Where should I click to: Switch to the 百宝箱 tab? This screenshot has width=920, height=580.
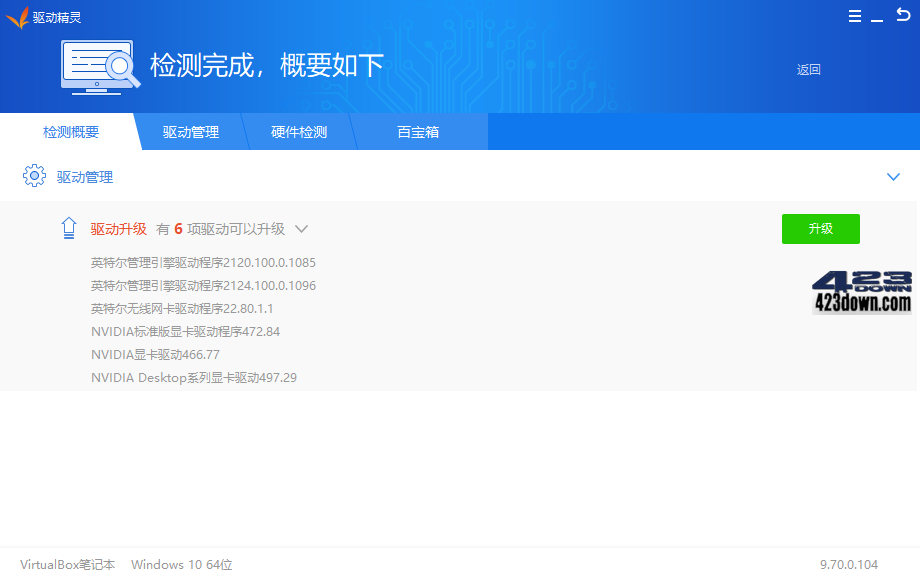pyautogui.click(x=419, y=131)
